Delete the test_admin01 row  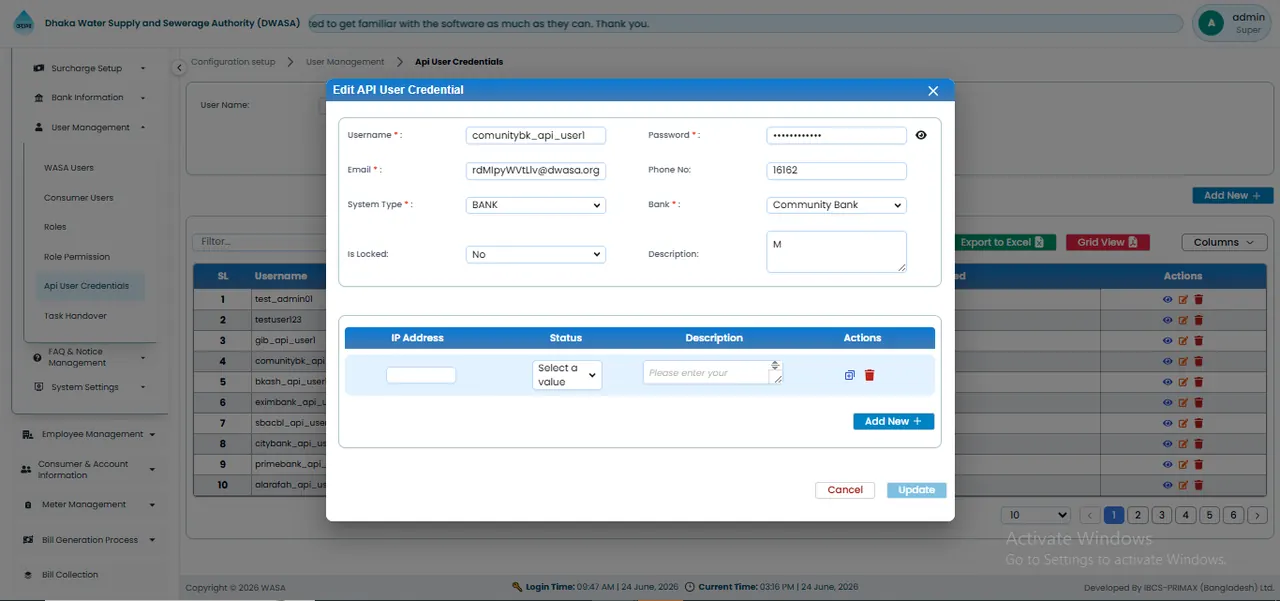point(1199,299)
